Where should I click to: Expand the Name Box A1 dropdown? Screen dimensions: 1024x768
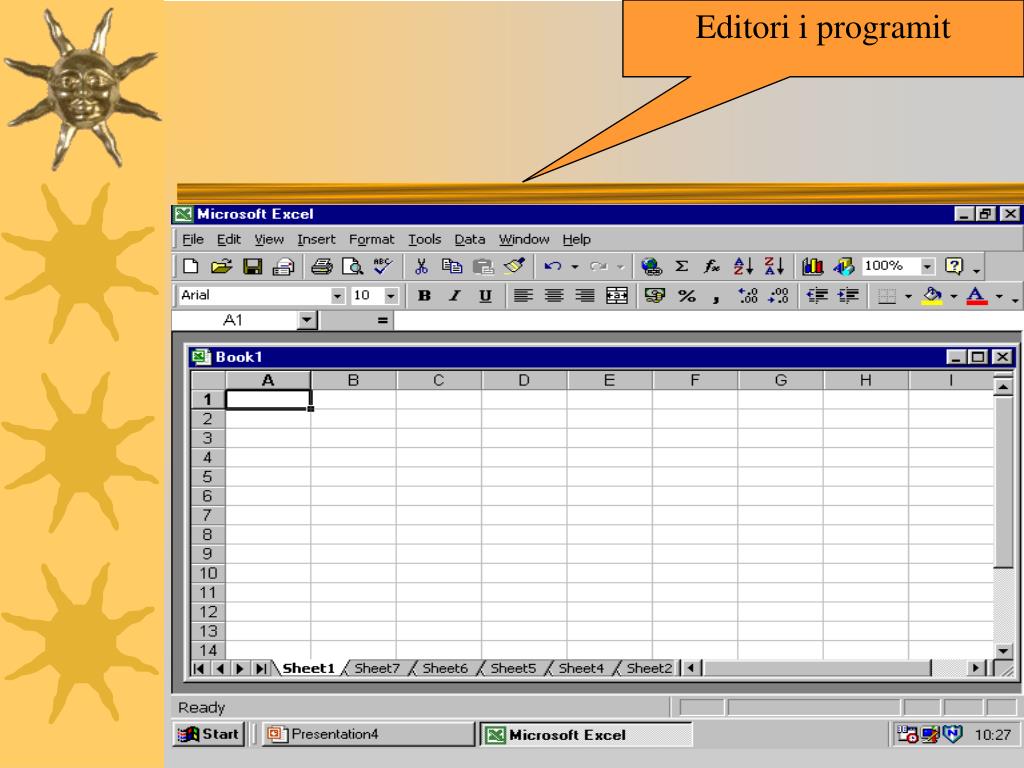307,320
